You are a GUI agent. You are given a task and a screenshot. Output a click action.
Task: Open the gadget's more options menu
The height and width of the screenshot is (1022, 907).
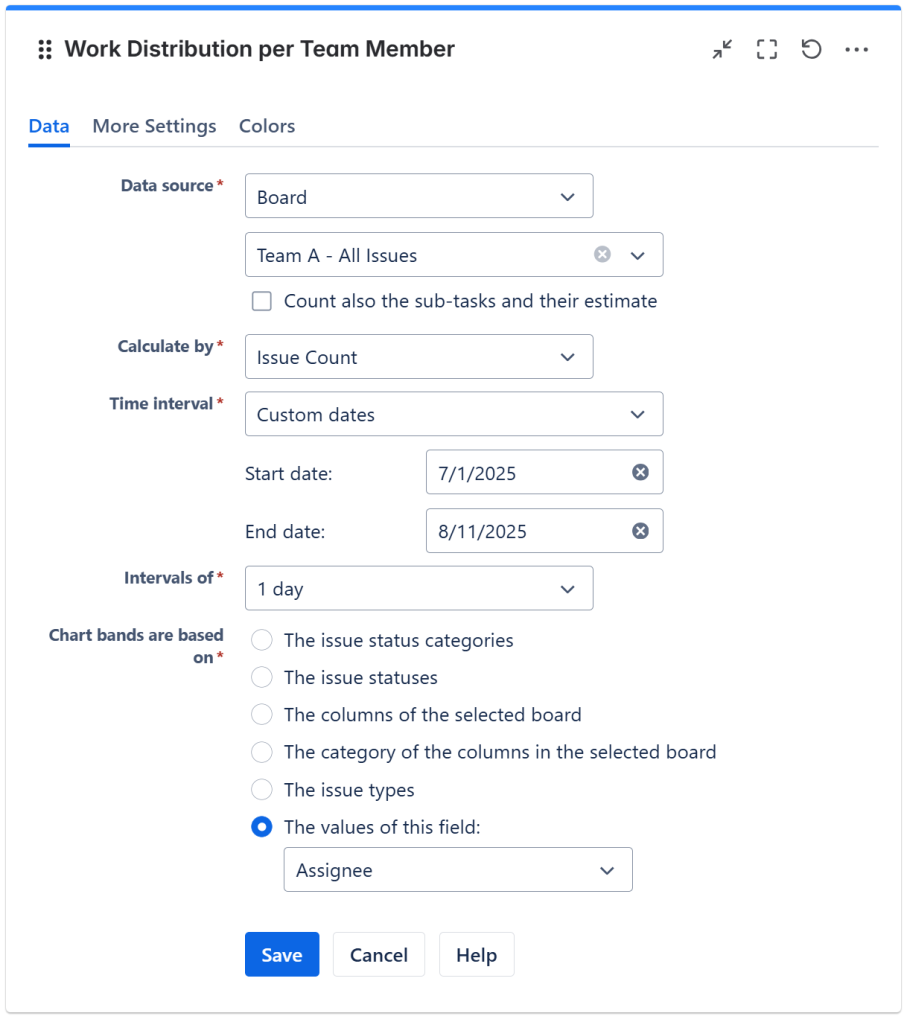(856, 49)
